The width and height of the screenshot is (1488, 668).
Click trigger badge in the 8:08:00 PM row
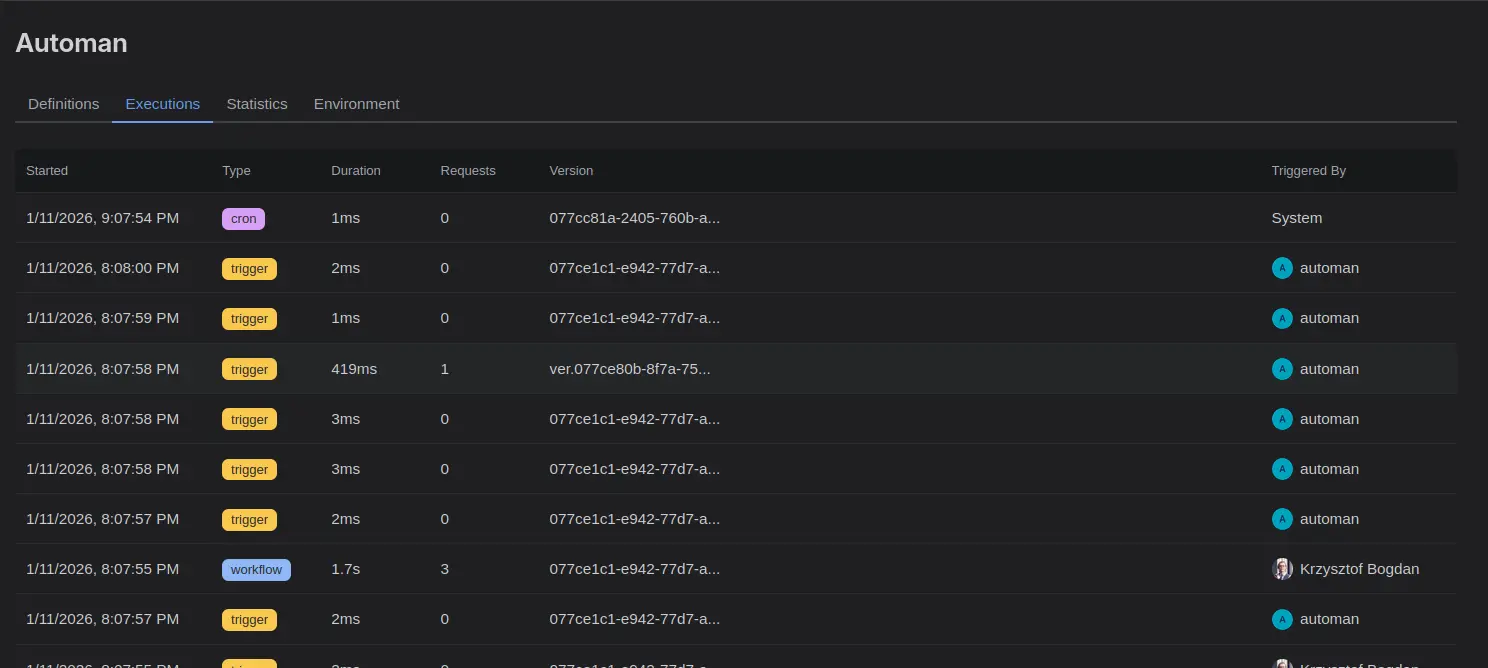pos(249,269)
